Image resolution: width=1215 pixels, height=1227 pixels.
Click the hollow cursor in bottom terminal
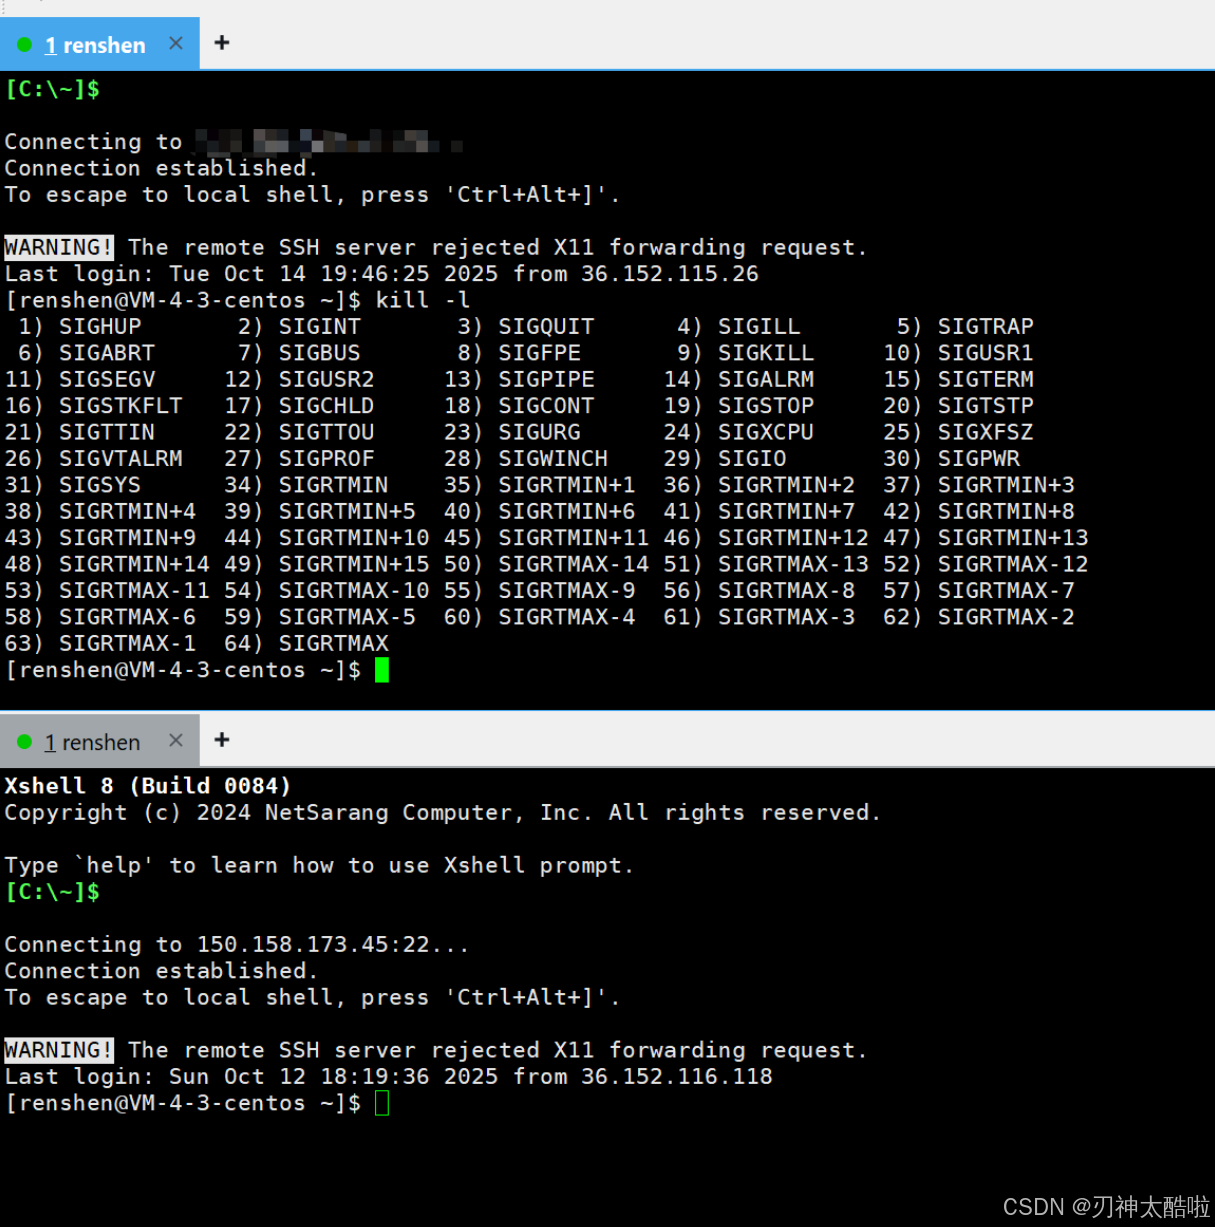pos(382,1103)
